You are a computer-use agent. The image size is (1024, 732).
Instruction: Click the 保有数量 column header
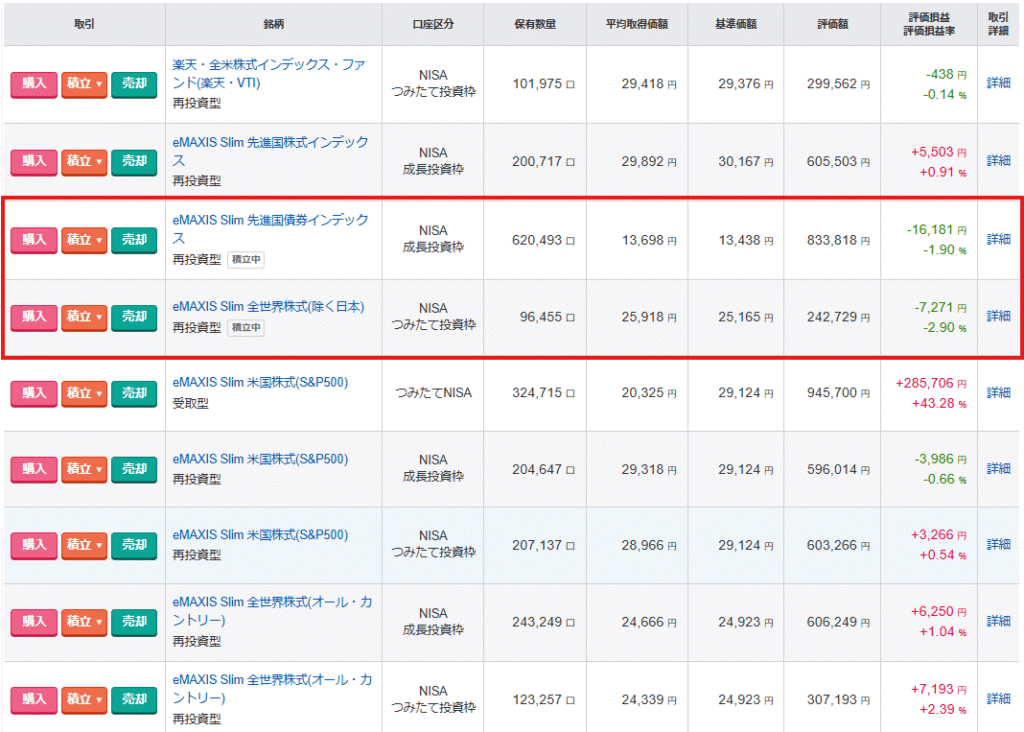535,24
